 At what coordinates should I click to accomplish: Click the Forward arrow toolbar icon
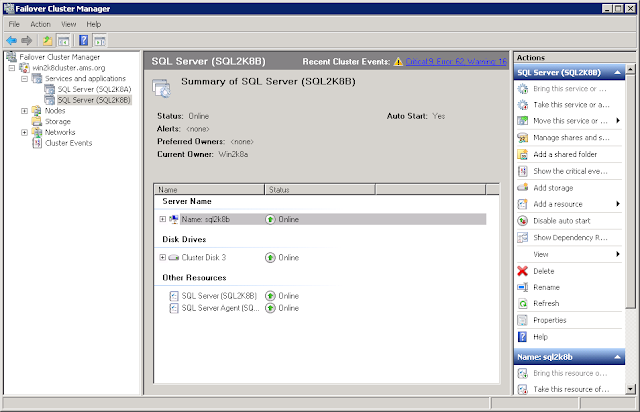(27, 40)
